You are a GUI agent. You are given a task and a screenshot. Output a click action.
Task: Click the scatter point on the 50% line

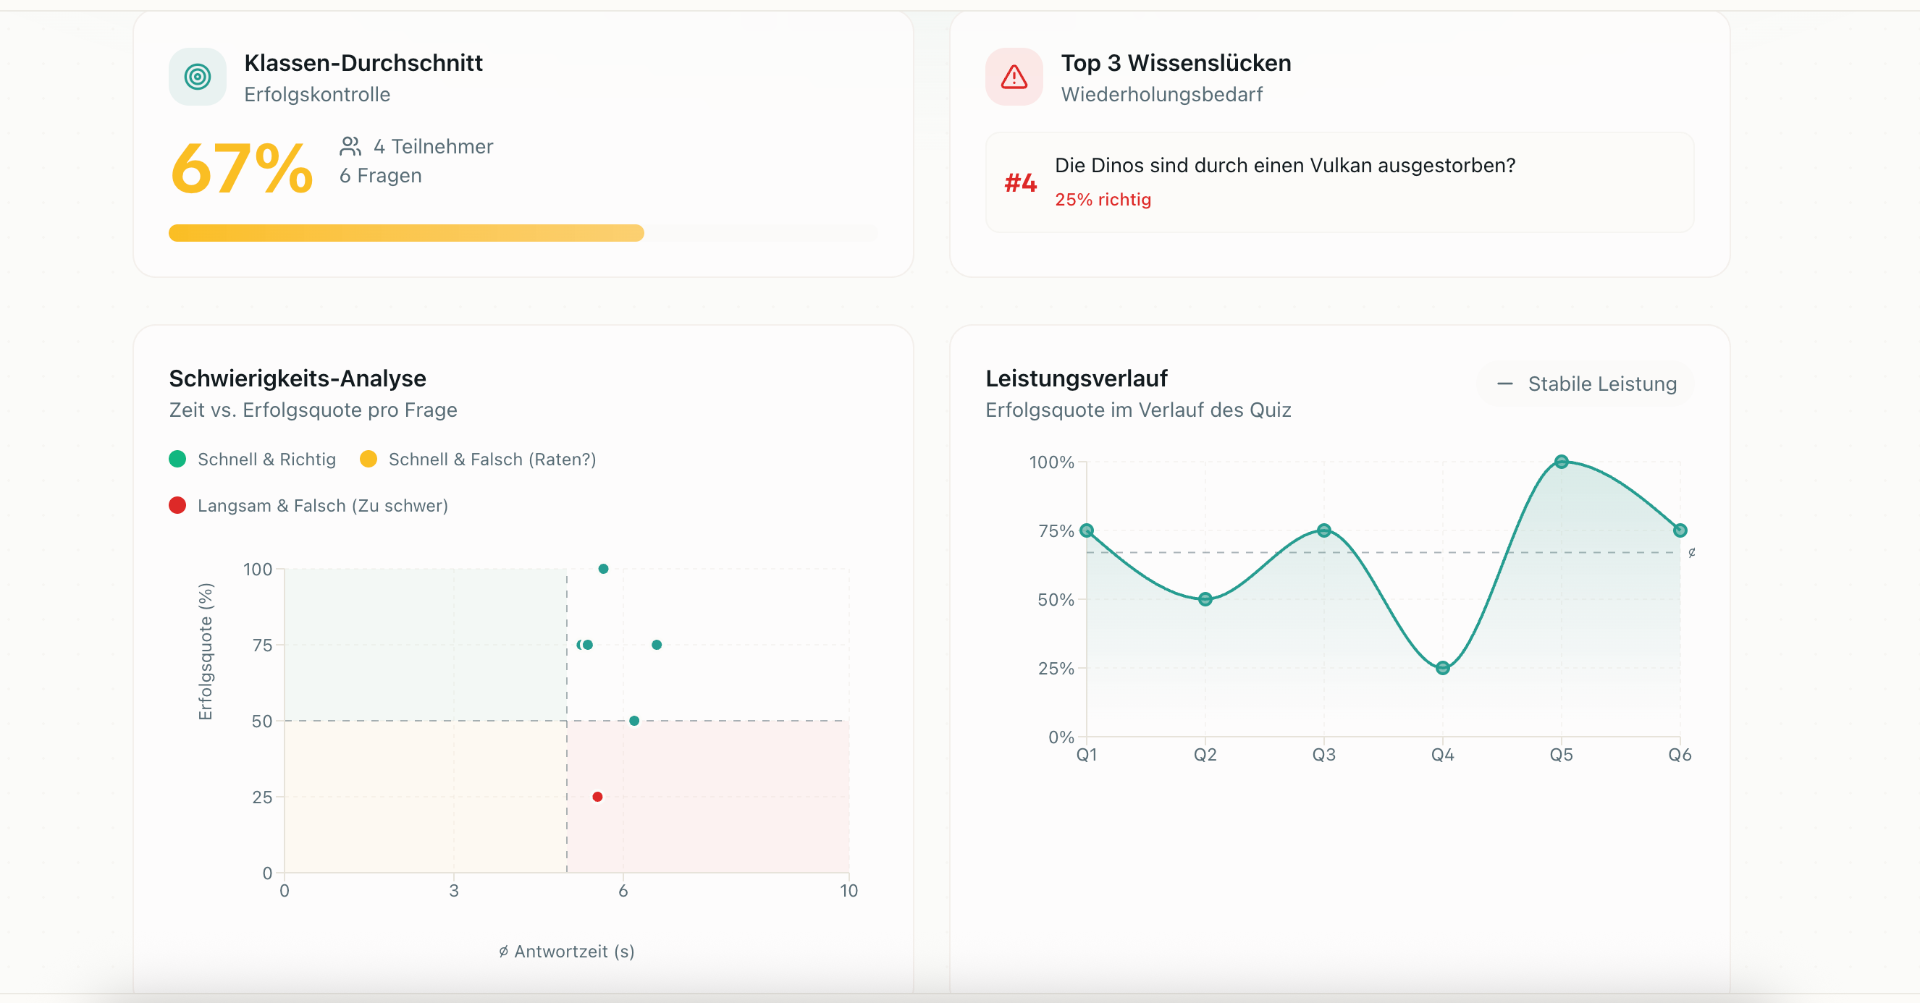click(x=634, y=721)
